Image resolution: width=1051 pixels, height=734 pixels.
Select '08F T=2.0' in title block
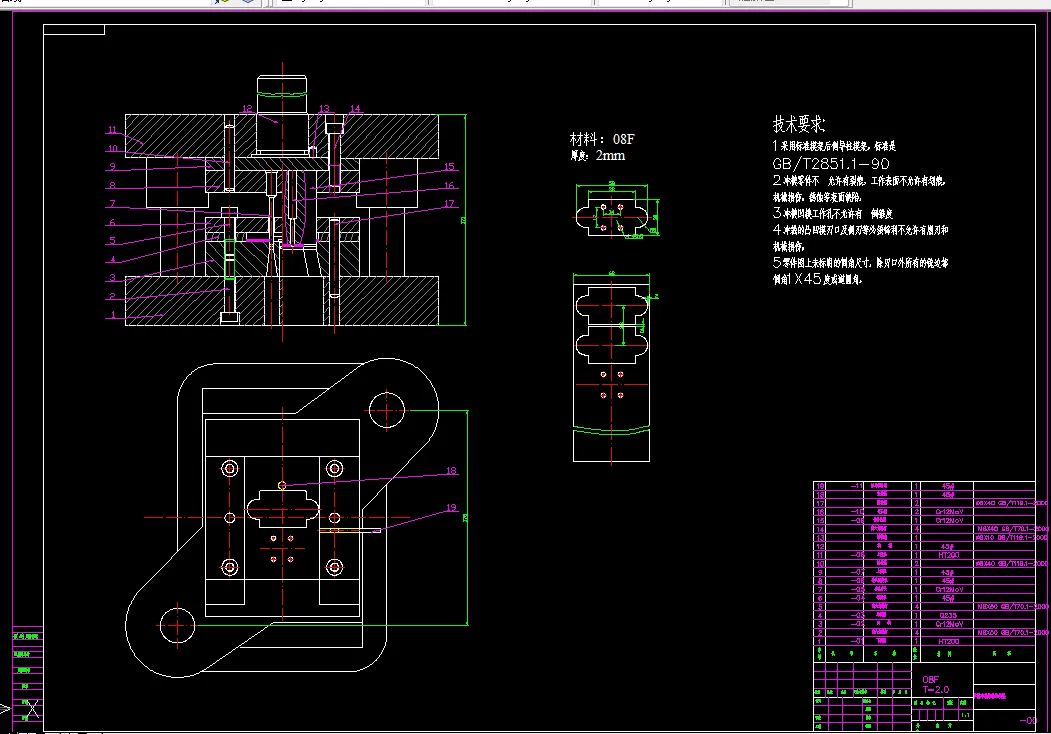[x=935, y=684]
